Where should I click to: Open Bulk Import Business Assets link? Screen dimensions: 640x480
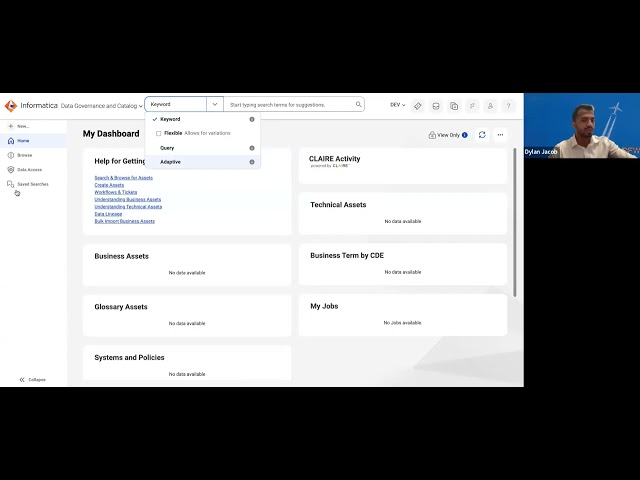click(x=124, y=221)
